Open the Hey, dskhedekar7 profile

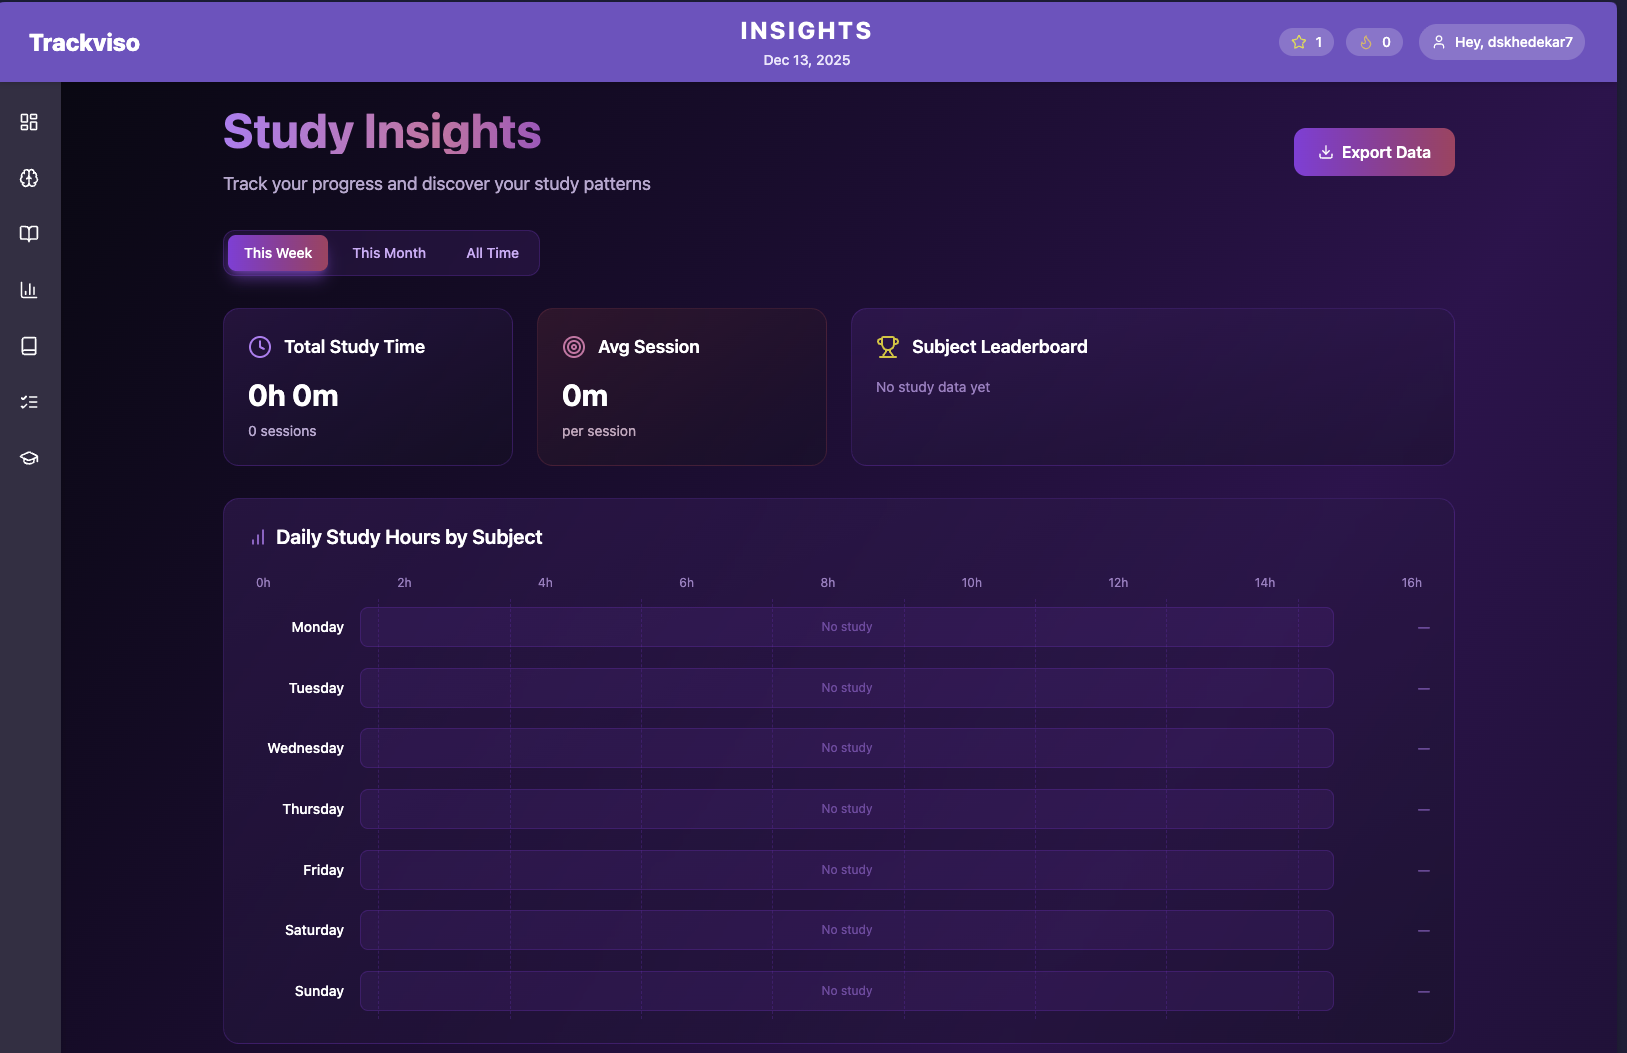[1501, 41]
